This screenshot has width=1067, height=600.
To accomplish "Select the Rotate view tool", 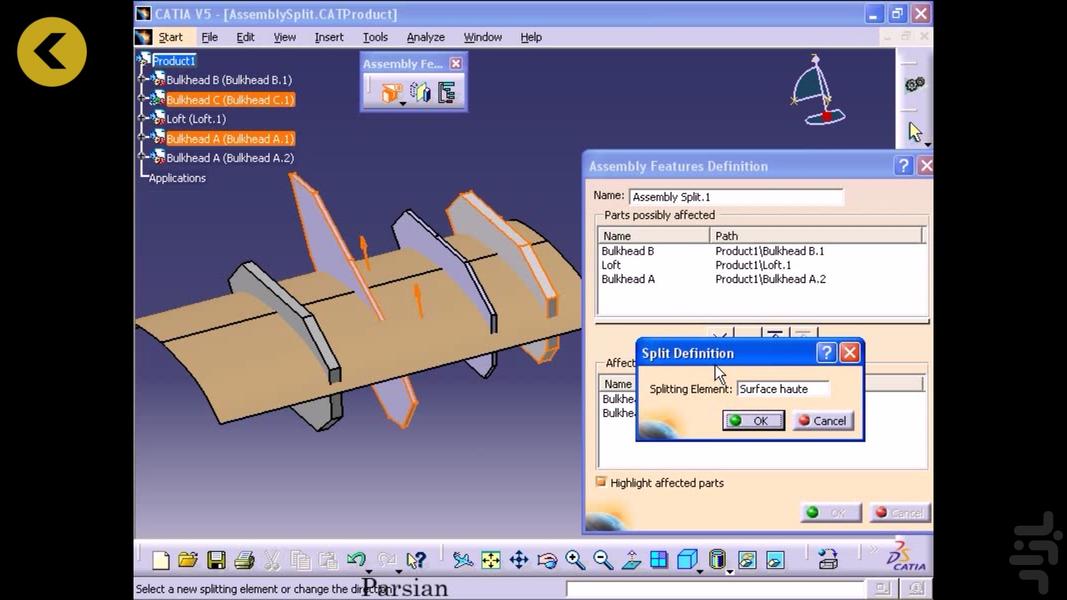I will coord(545,560).
